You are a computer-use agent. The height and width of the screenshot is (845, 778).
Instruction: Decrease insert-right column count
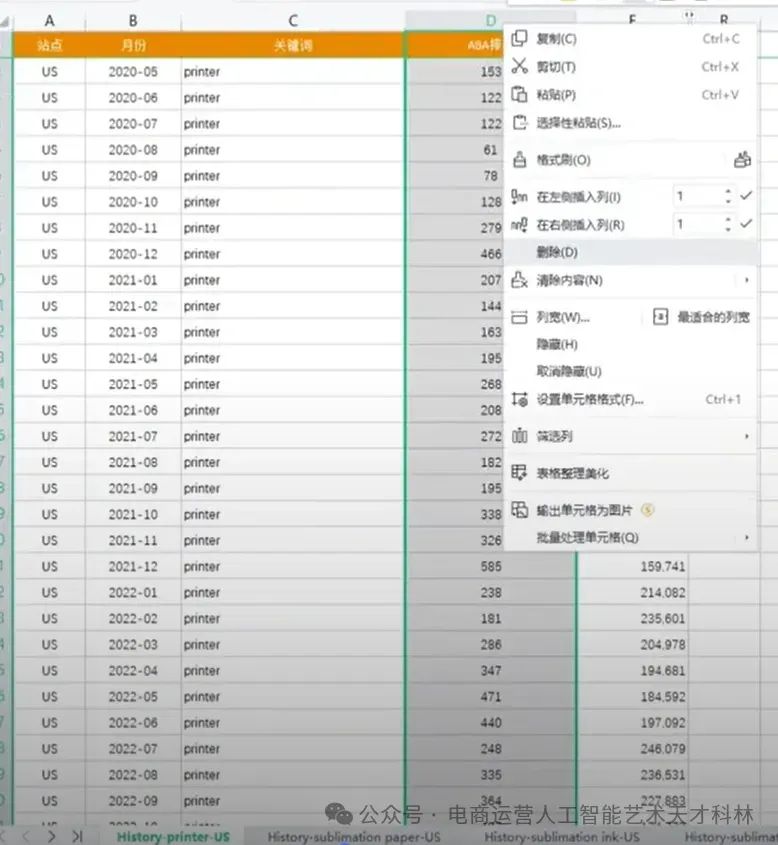pos(728,229)
